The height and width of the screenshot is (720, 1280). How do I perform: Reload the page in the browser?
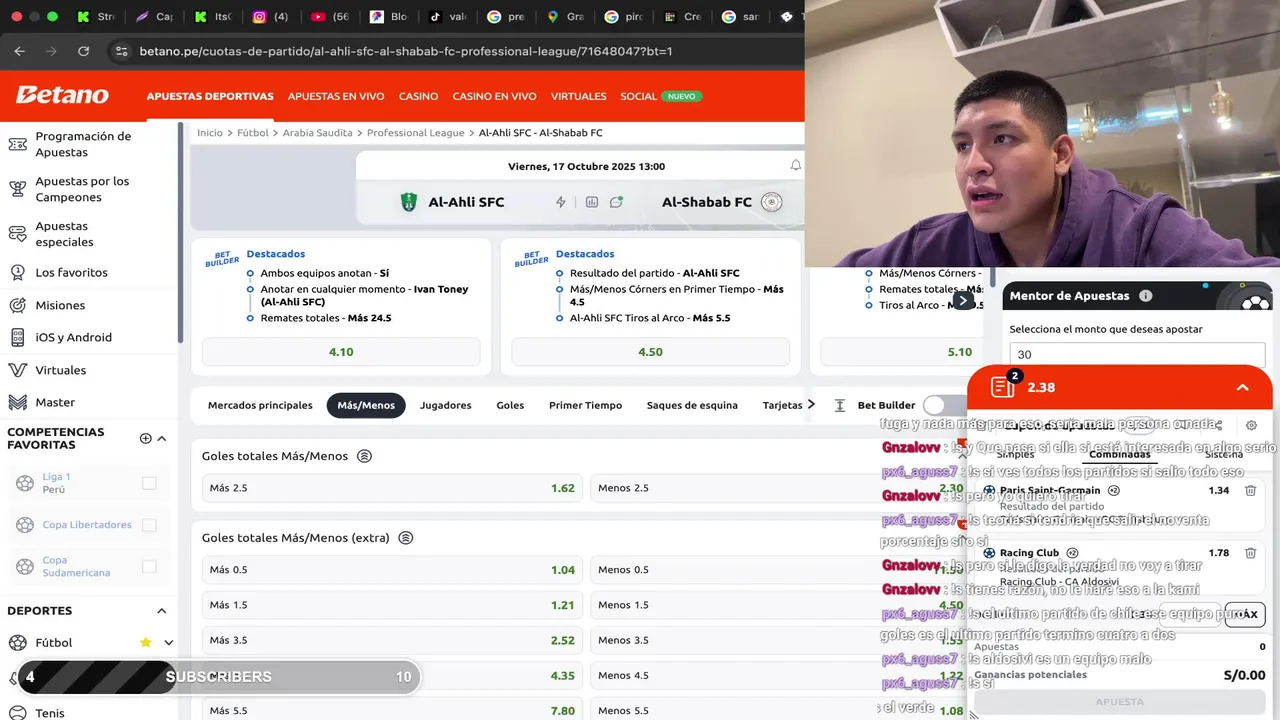coord(83,51)
